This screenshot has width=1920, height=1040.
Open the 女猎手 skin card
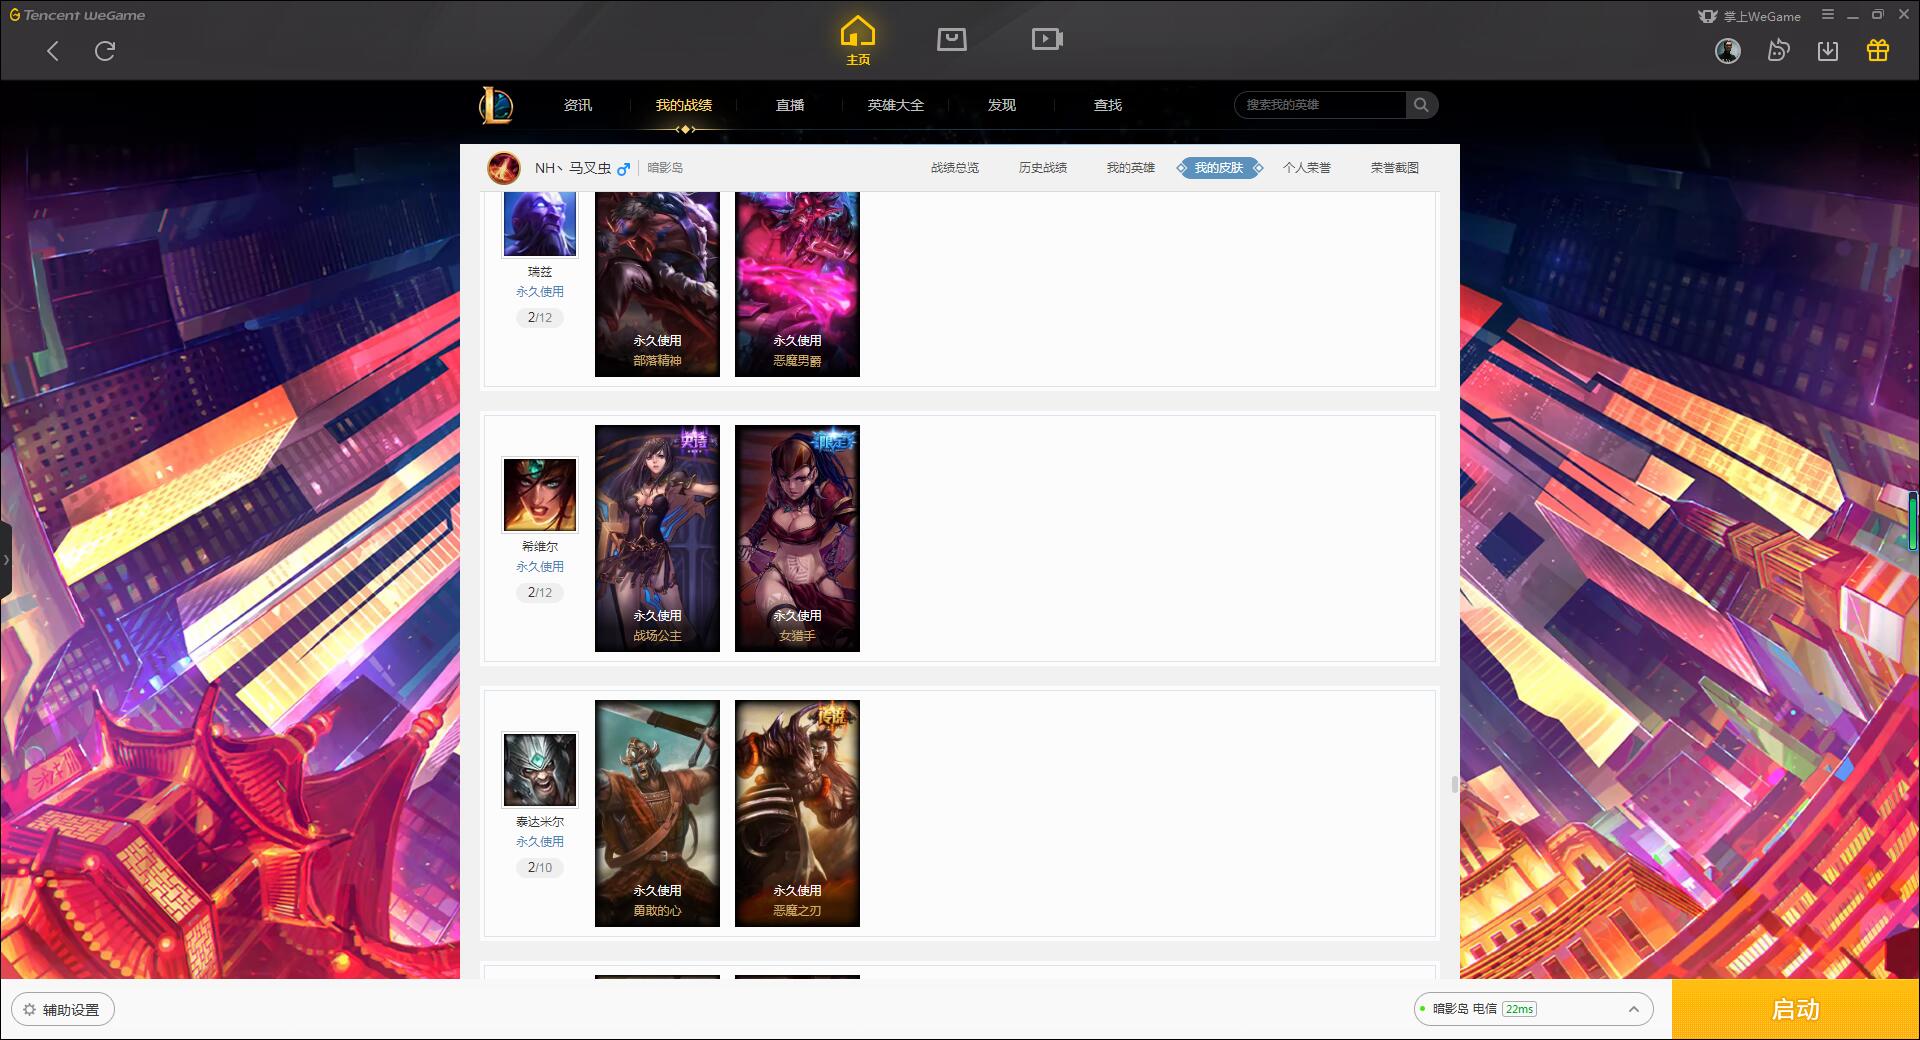click(797, 538)
